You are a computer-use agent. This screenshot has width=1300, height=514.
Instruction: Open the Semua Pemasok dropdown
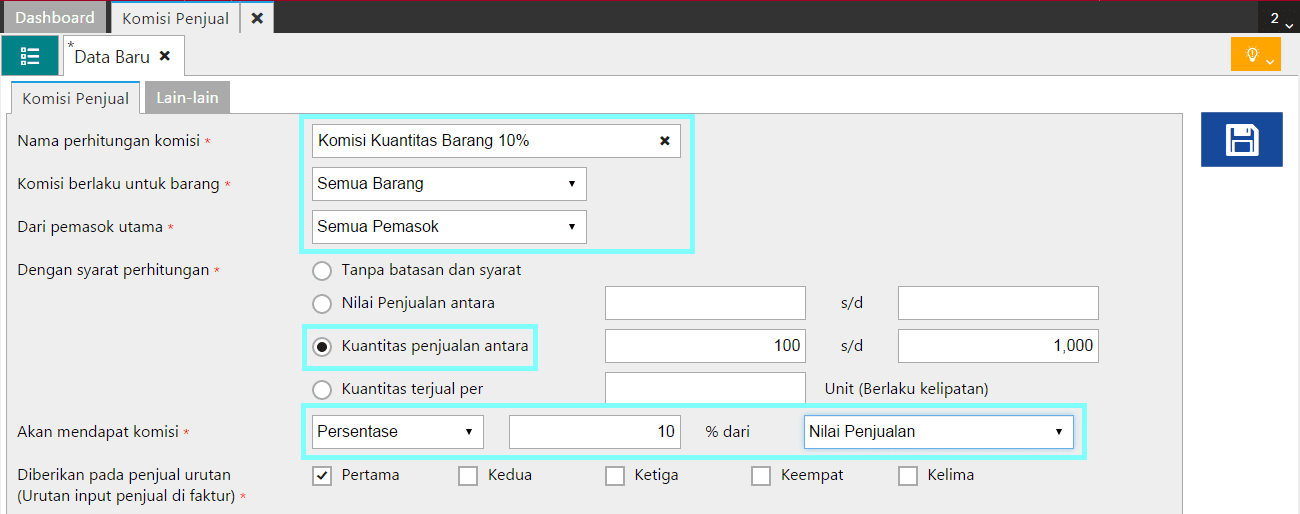pos(449,227)
